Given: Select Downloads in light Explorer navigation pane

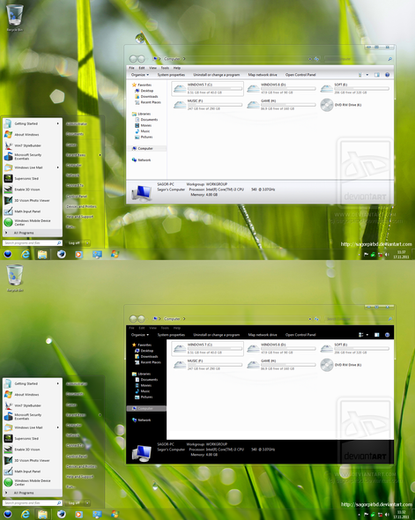Looking at the screenshot, I should (146, 96).
